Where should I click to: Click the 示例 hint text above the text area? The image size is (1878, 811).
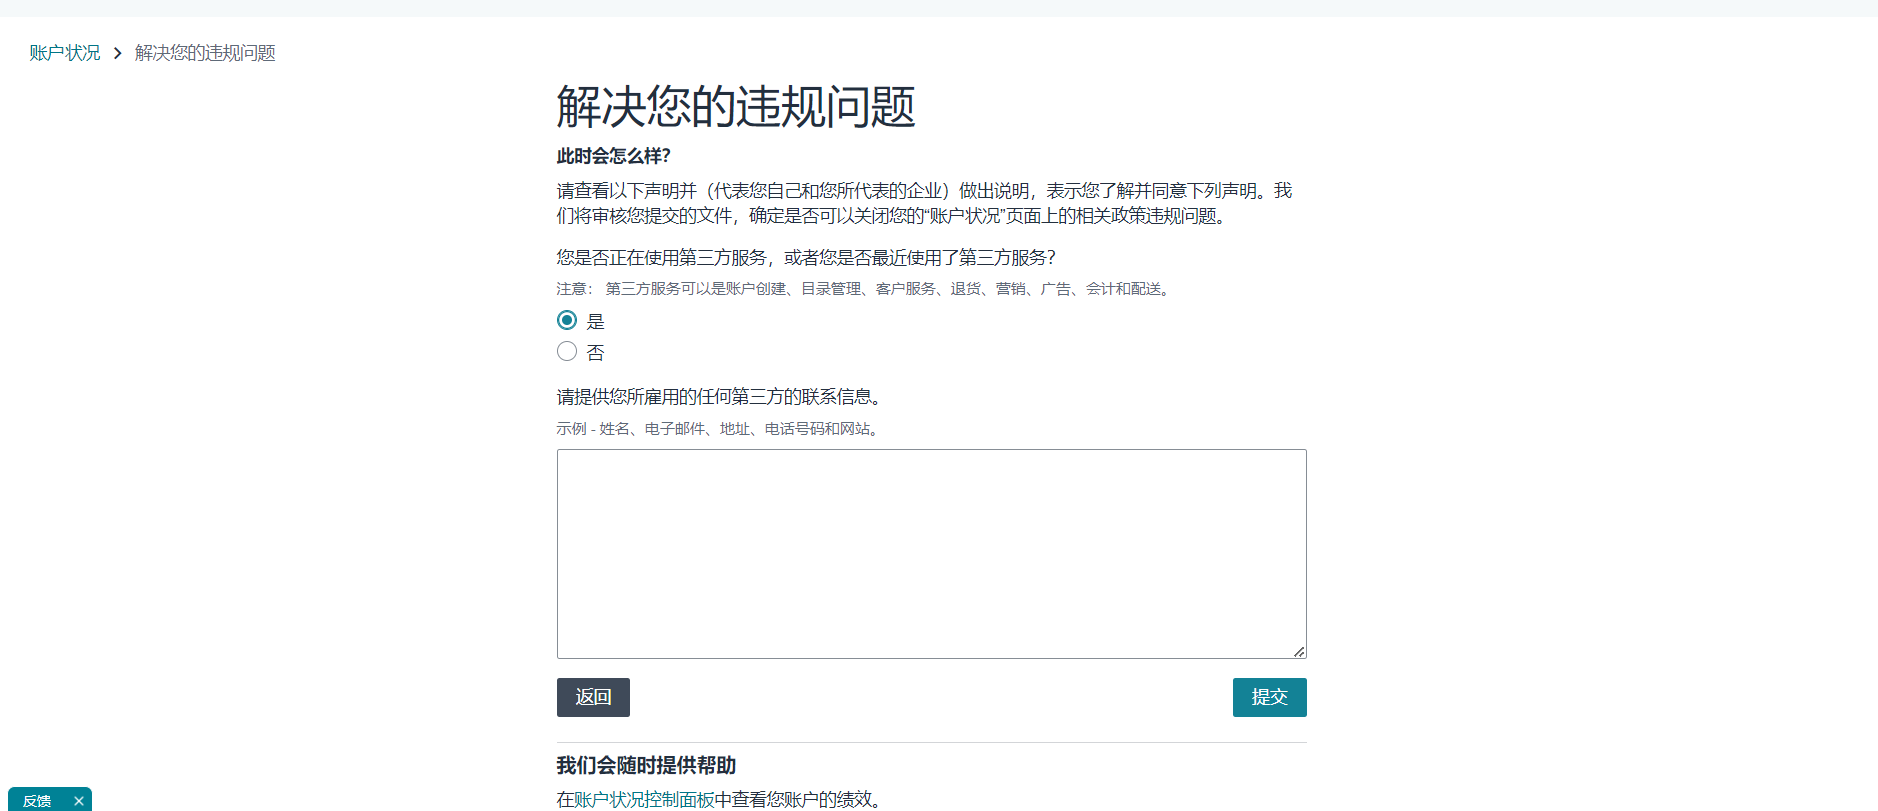(x=718, y=429)
